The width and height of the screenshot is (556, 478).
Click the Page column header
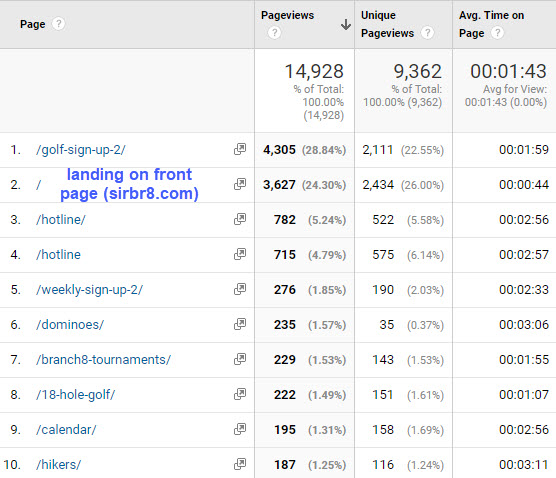pyautogui.click(x=33, y=24)
